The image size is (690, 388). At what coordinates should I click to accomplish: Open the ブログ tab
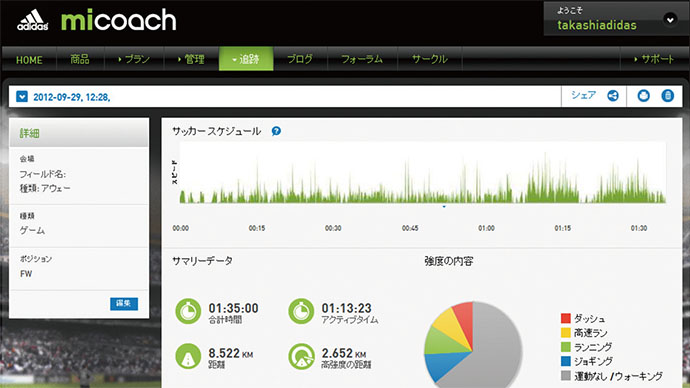click(300, 59)
